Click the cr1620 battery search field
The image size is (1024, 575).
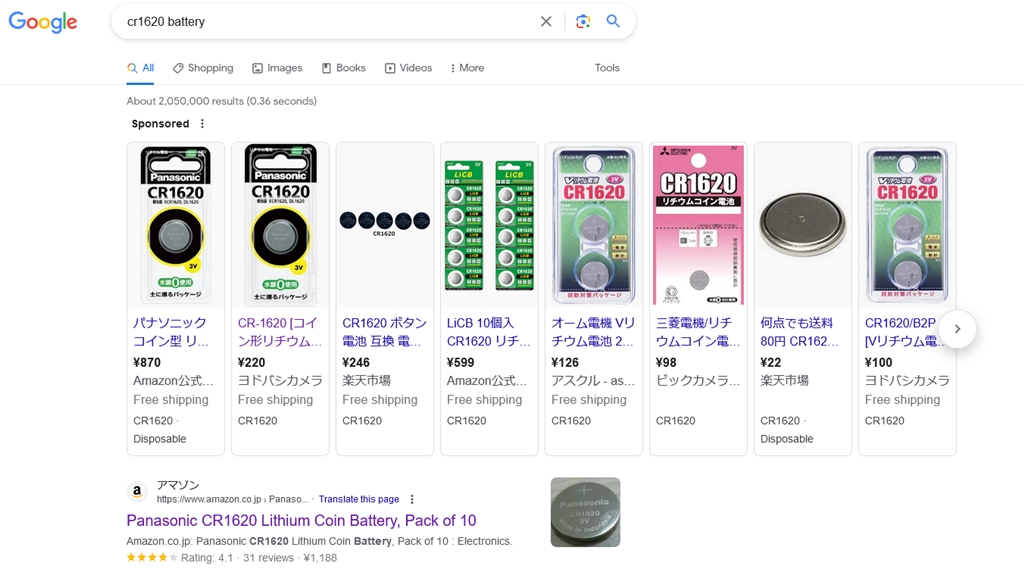320,21
